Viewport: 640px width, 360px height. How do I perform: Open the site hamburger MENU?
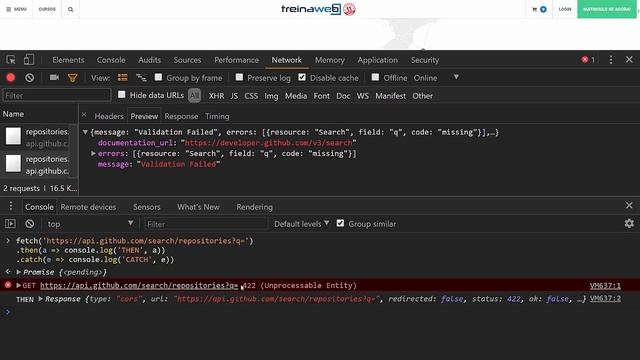[16, 9]
